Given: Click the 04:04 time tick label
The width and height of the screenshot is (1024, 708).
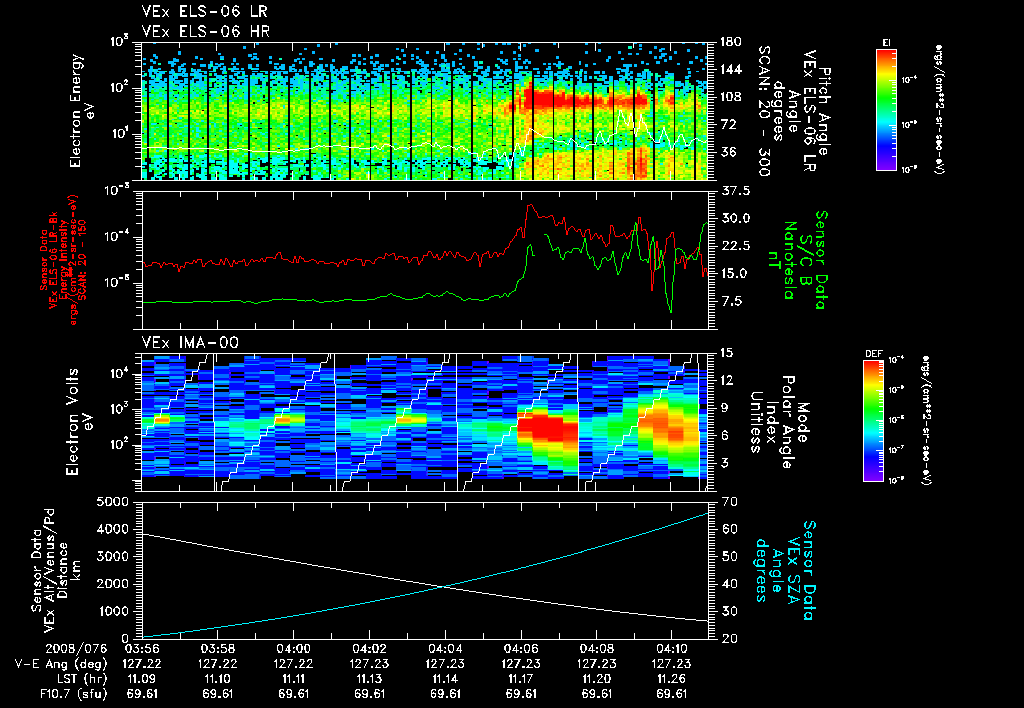Looking at the screenshot, I should [x=445, y=649].
